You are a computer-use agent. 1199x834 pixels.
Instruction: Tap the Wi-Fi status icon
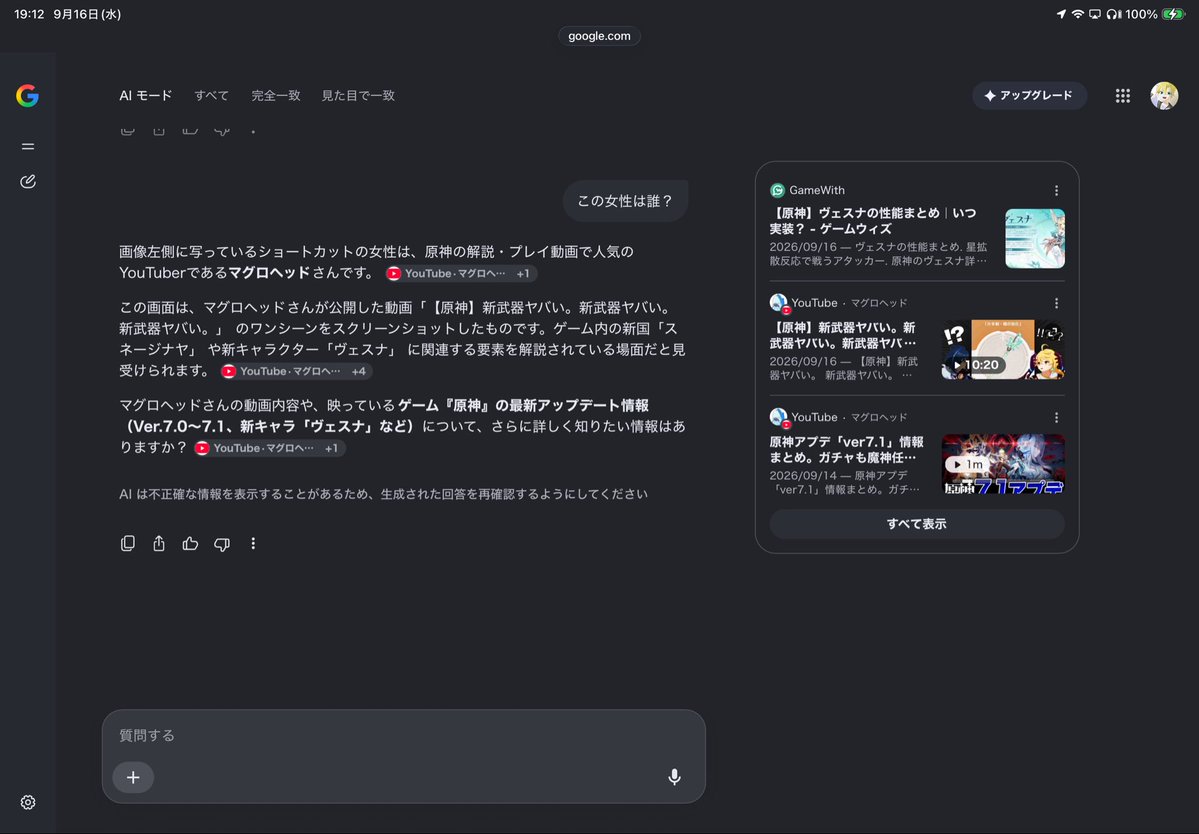pyautogui.click(x=1077, y=14)
